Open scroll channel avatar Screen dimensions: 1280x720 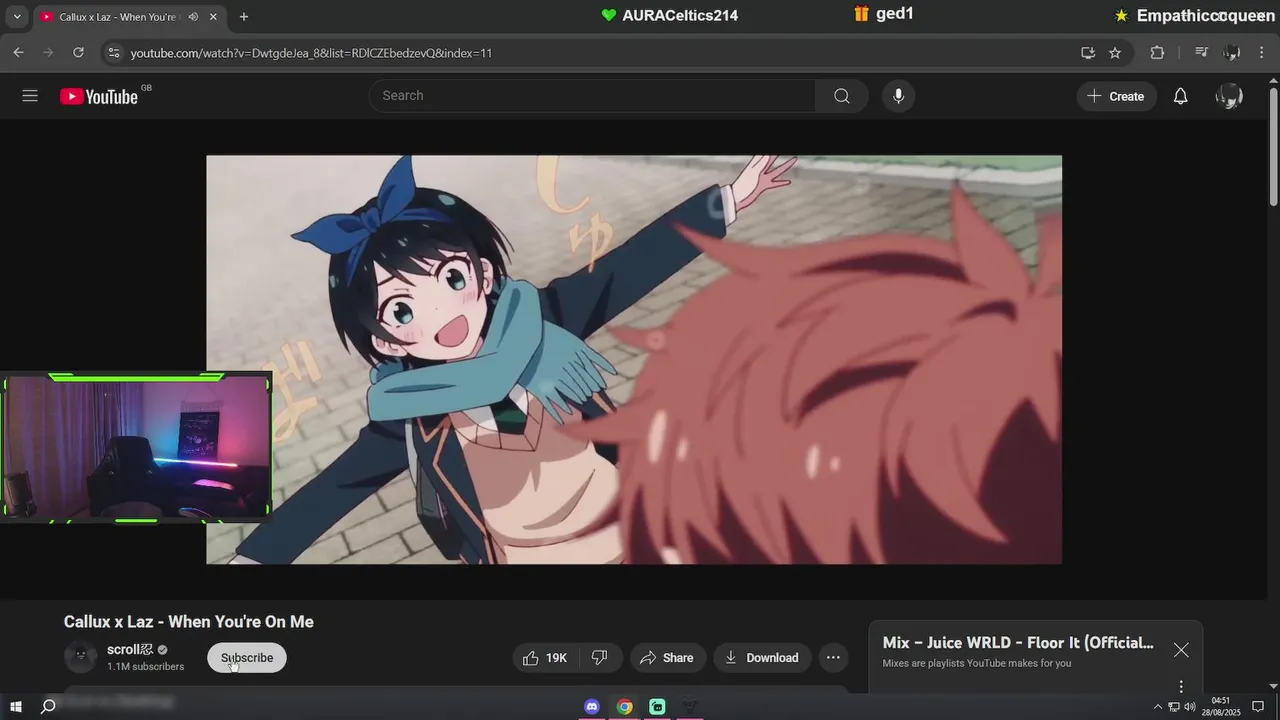coord(81,657)
